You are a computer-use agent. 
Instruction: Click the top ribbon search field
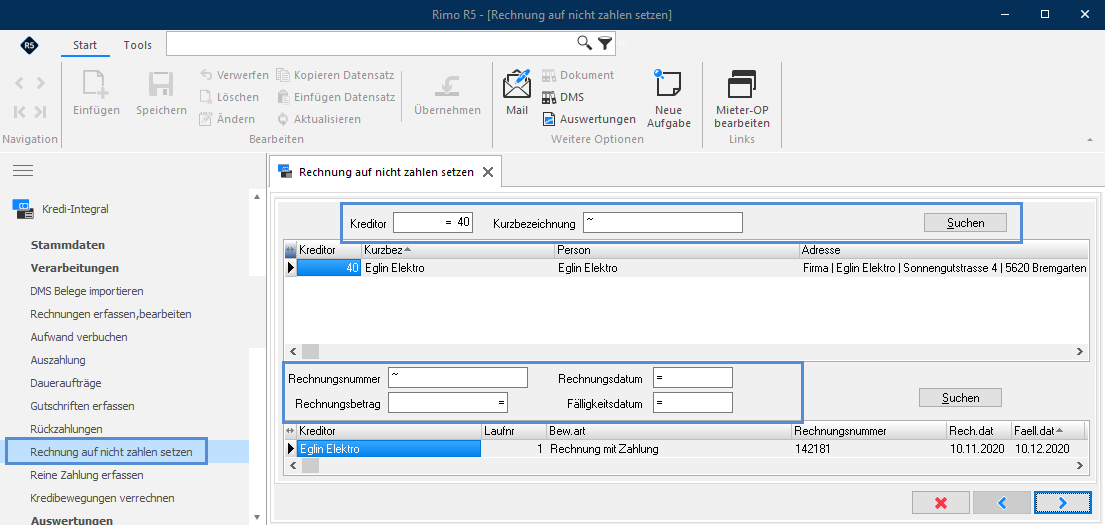(x=371, y=43)
